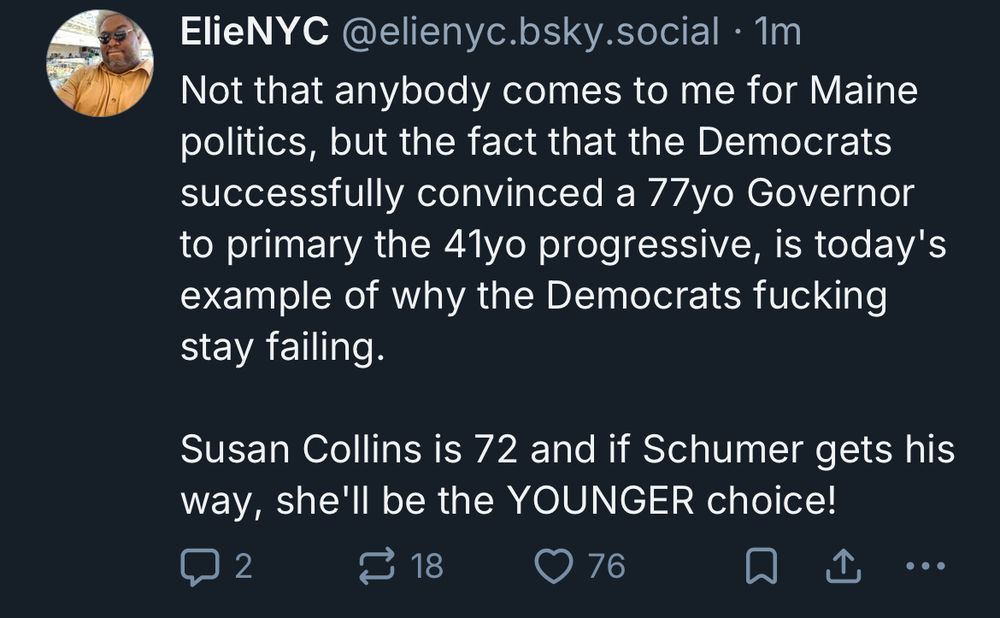Repost this post using the arrows icon
Image resolution: width=1000 pixels, height=618 pixels.
[x=377, y=567]
